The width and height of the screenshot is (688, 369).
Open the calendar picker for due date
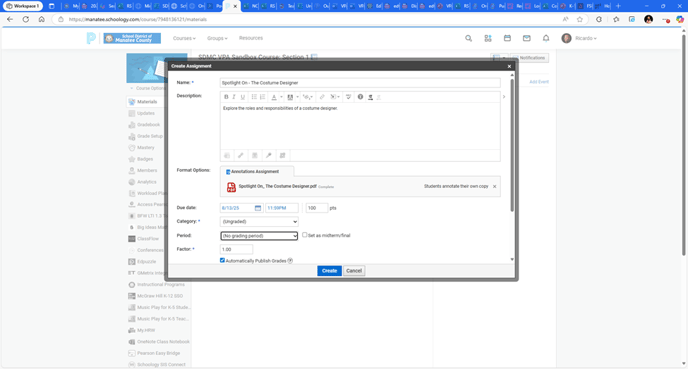pyautogui.click(x=258, y=208)
